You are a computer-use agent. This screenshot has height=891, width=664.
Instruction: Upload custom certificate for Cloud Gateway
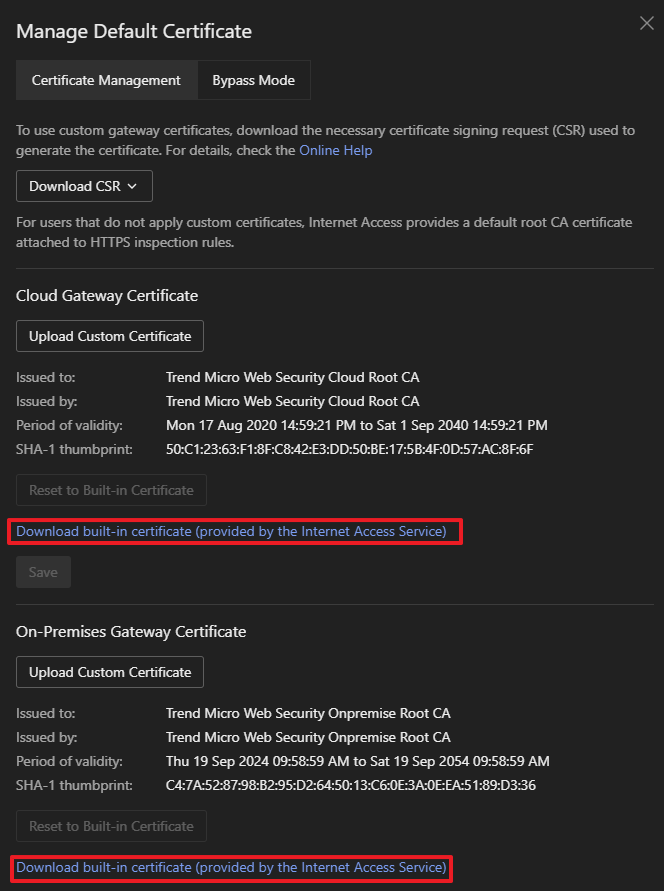pyautogui.click(x=110, y=336)
